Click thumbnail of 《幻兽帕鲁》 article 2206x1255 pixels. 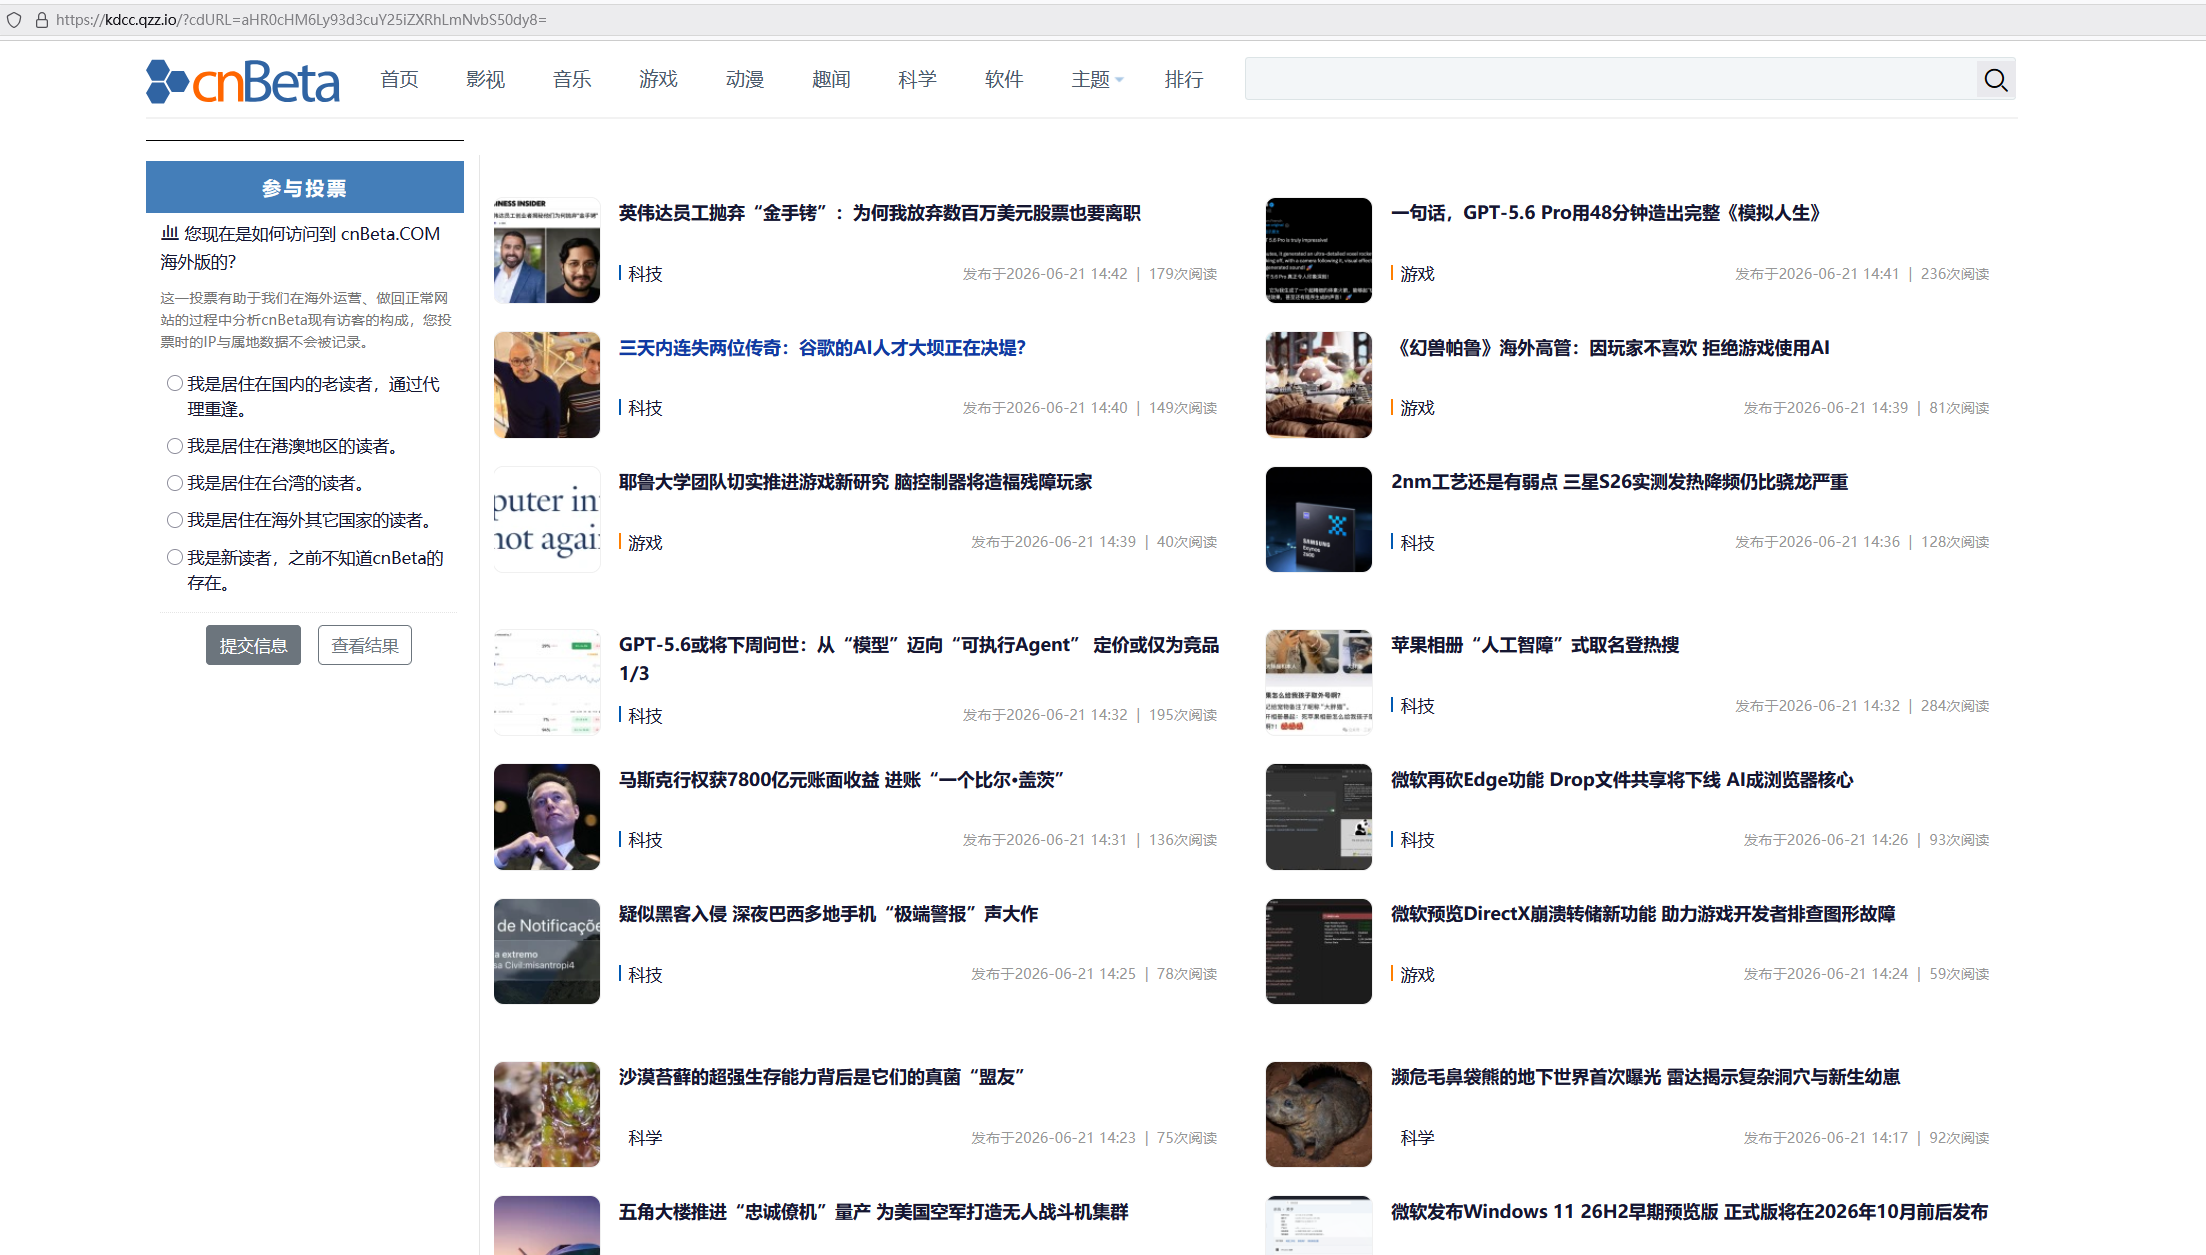1319,385
